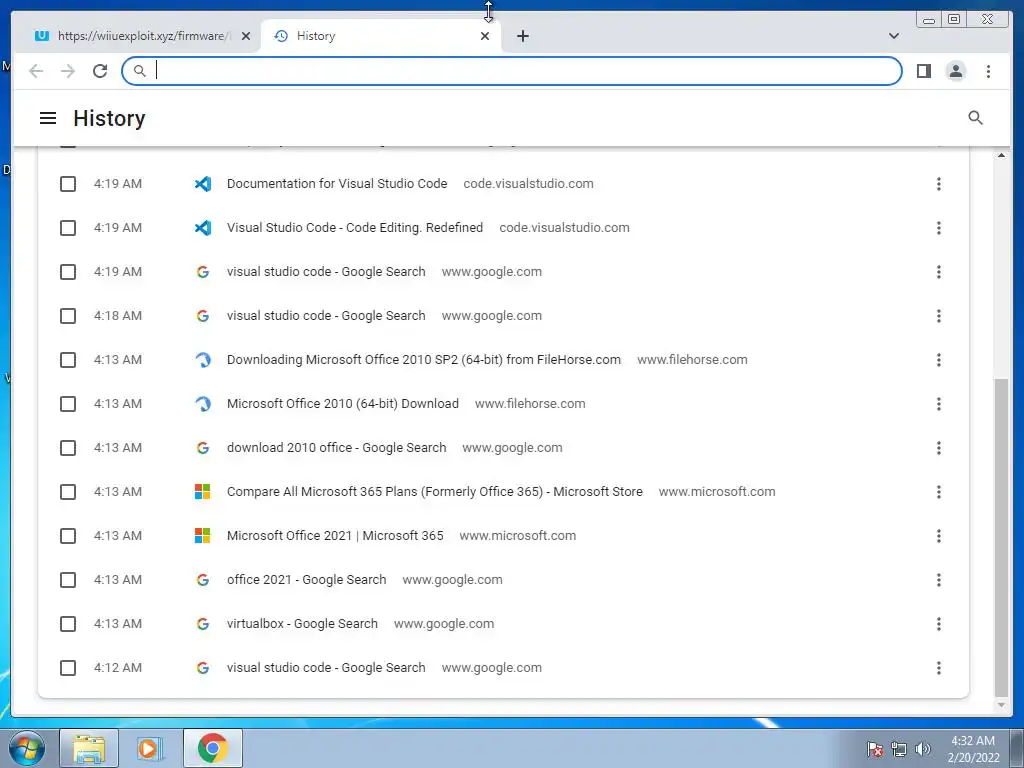Viewport: 1024px width, 768px height.
Task: Open Microsoft Office 2010 (64-bit) Download link
Action: pos(343,404)
